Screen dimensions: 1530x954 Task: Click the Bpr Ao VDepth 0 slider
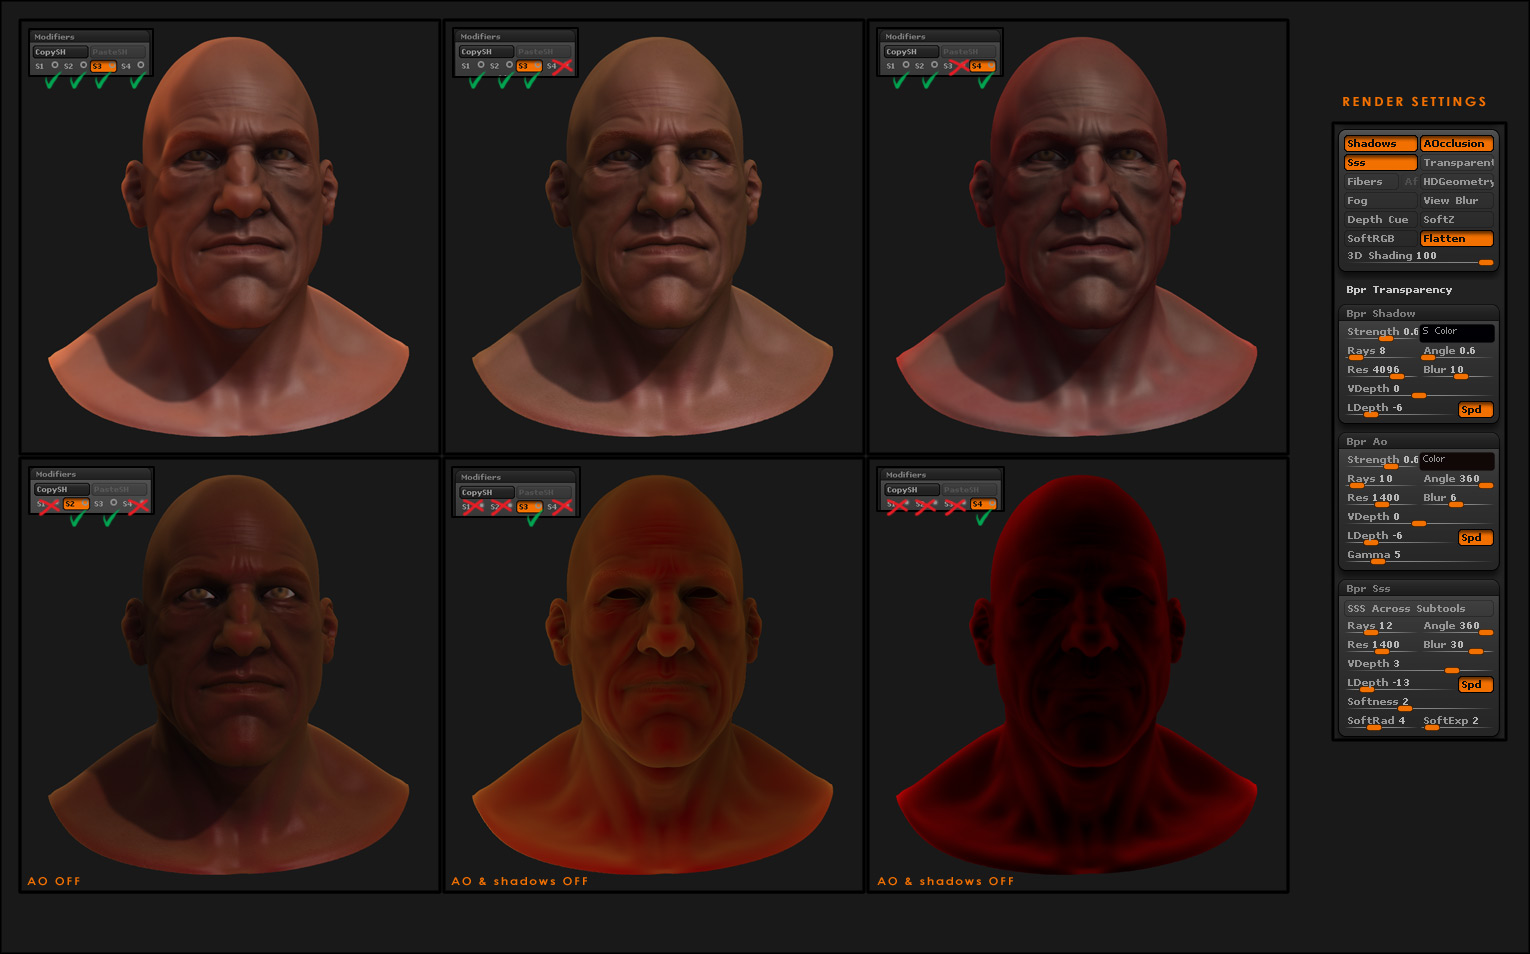click(1419, 517)
